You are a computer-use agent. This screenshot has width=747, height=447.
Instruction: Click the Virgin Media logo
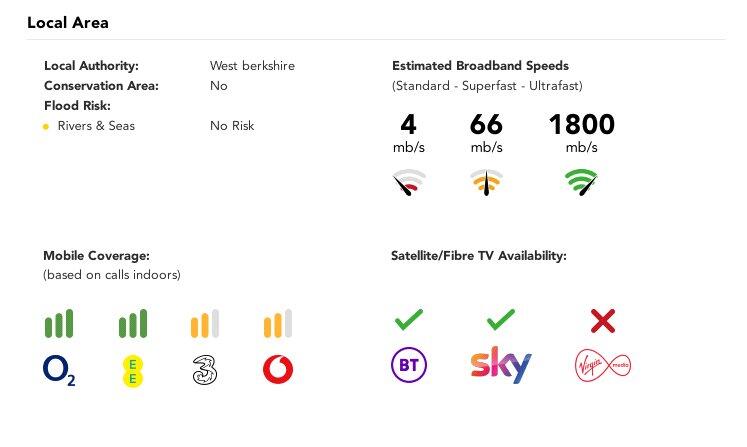(x=602, y=366)
